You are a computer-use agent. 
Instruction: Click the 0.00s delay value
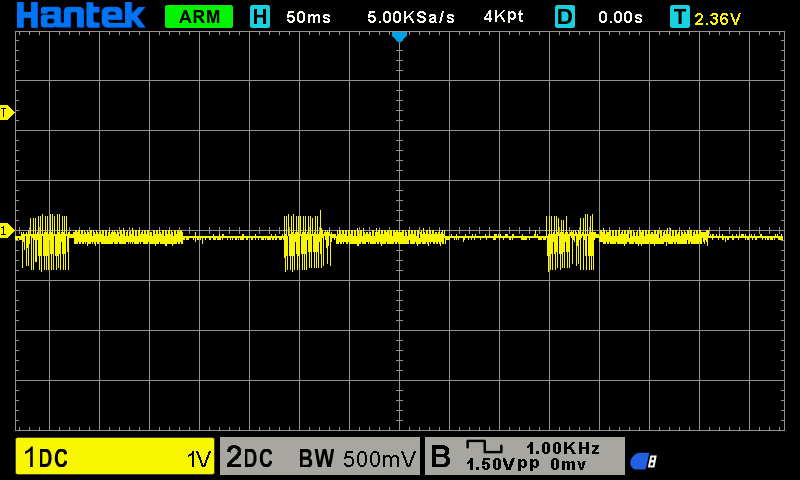[x=620, y=17]
